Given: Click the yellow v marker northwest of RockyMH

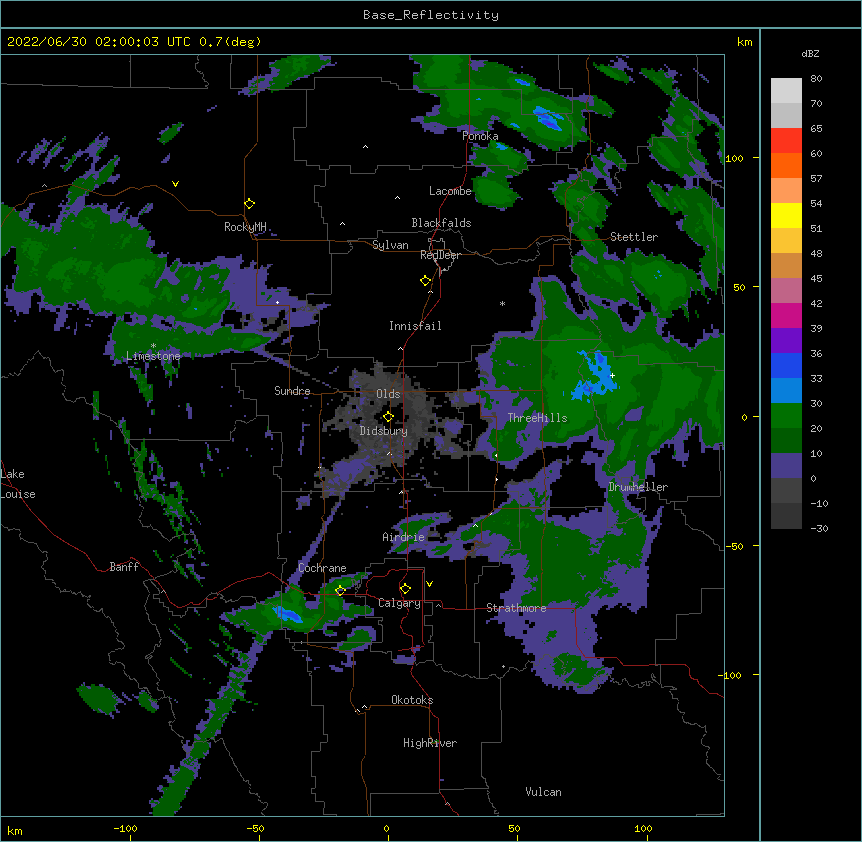Looking at the screenshot, I should 175,184.
